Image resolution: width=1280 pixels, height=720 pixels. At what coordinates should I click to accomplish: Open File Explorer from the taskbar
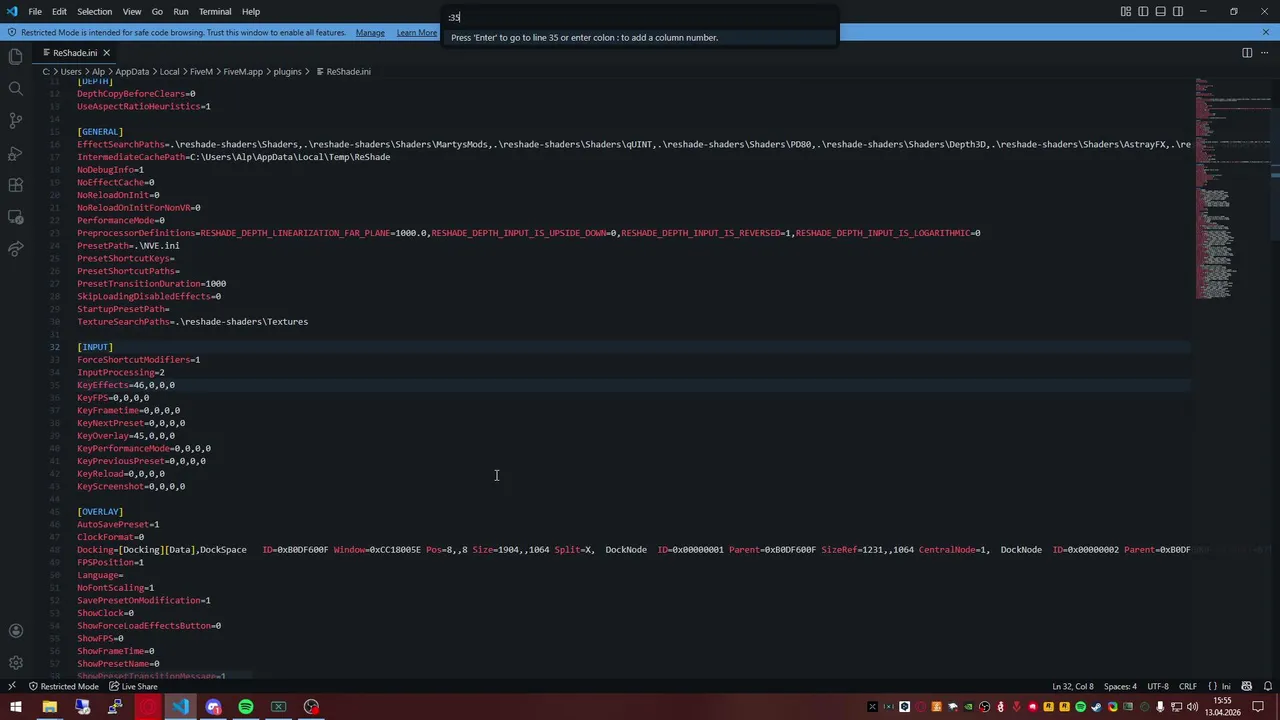[x=49, y=707]
